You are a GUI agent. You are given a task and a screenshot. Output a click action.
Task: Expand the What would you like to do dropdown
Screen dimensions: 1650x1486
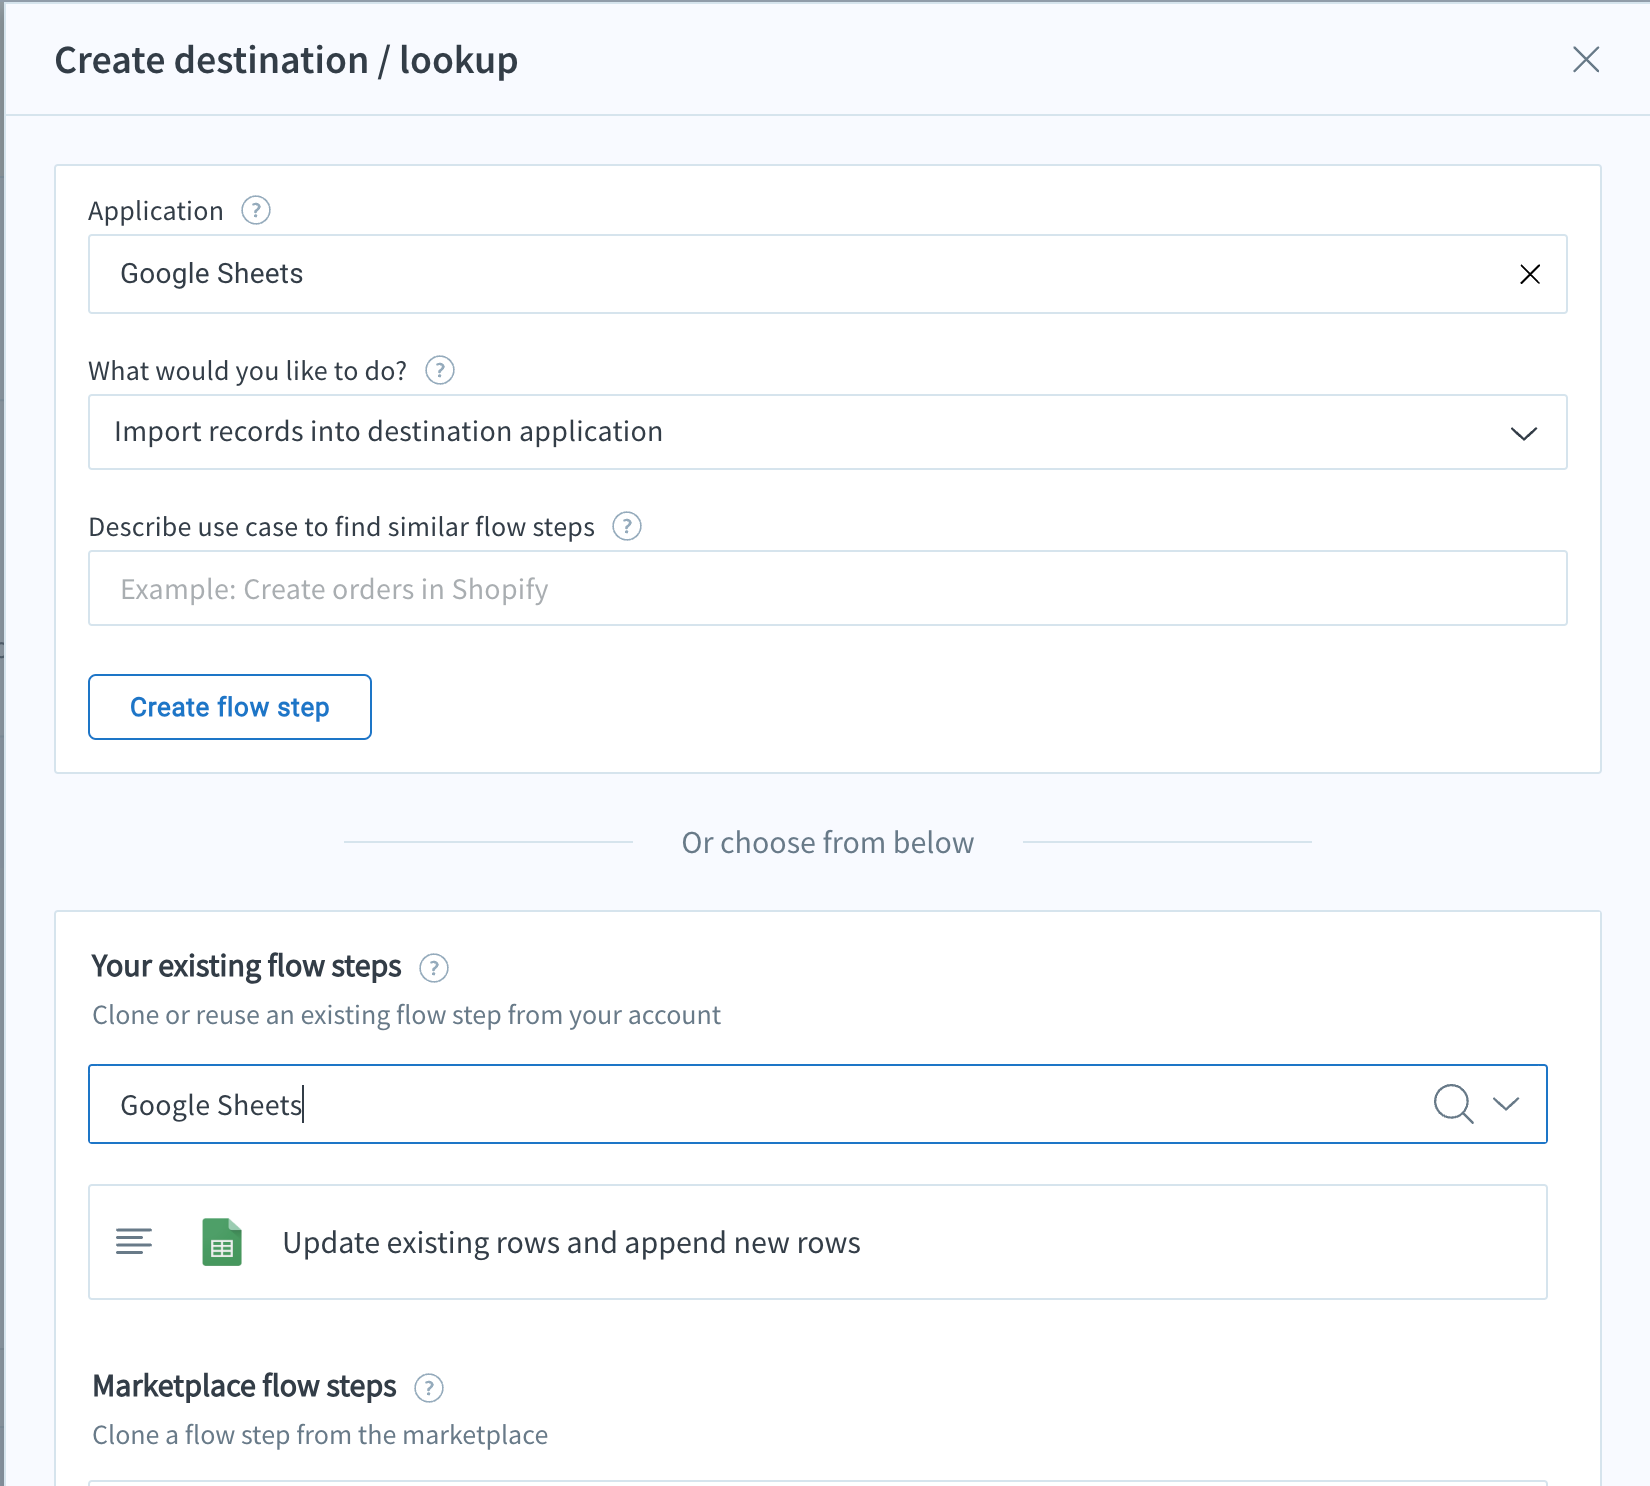(x=1524, y=433)
